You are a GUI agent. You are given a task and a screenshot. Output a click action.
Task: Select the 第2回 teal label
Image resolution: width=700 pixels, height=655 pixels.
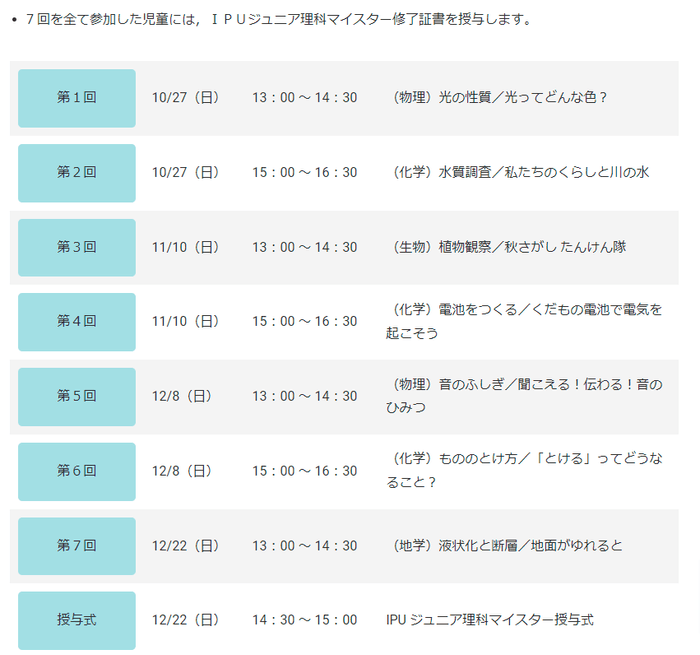coord(77,173)
